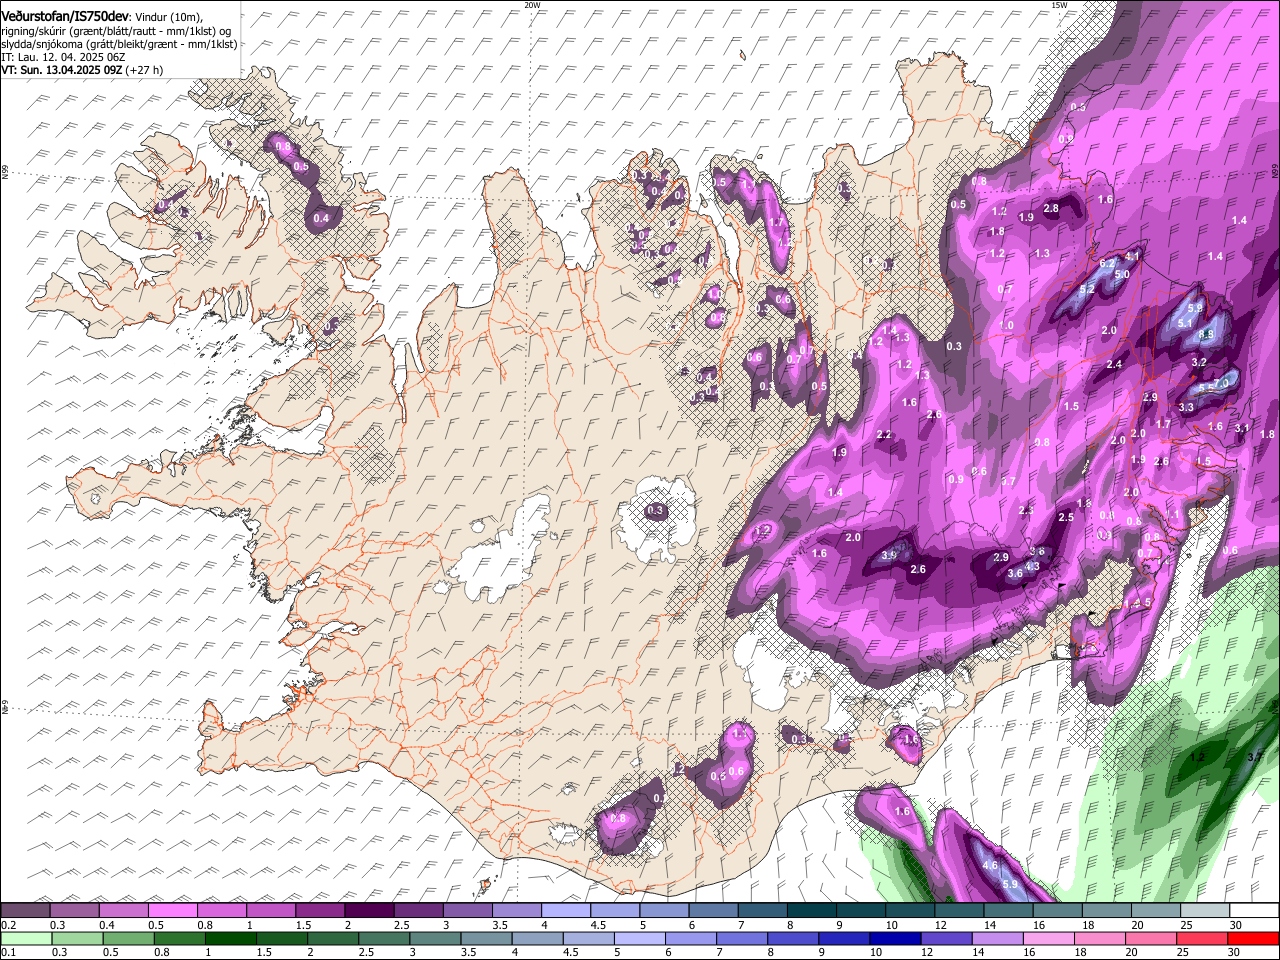
Task: Click the darkest purple legend swatch labeled 2
Action: tap(368, 911)
